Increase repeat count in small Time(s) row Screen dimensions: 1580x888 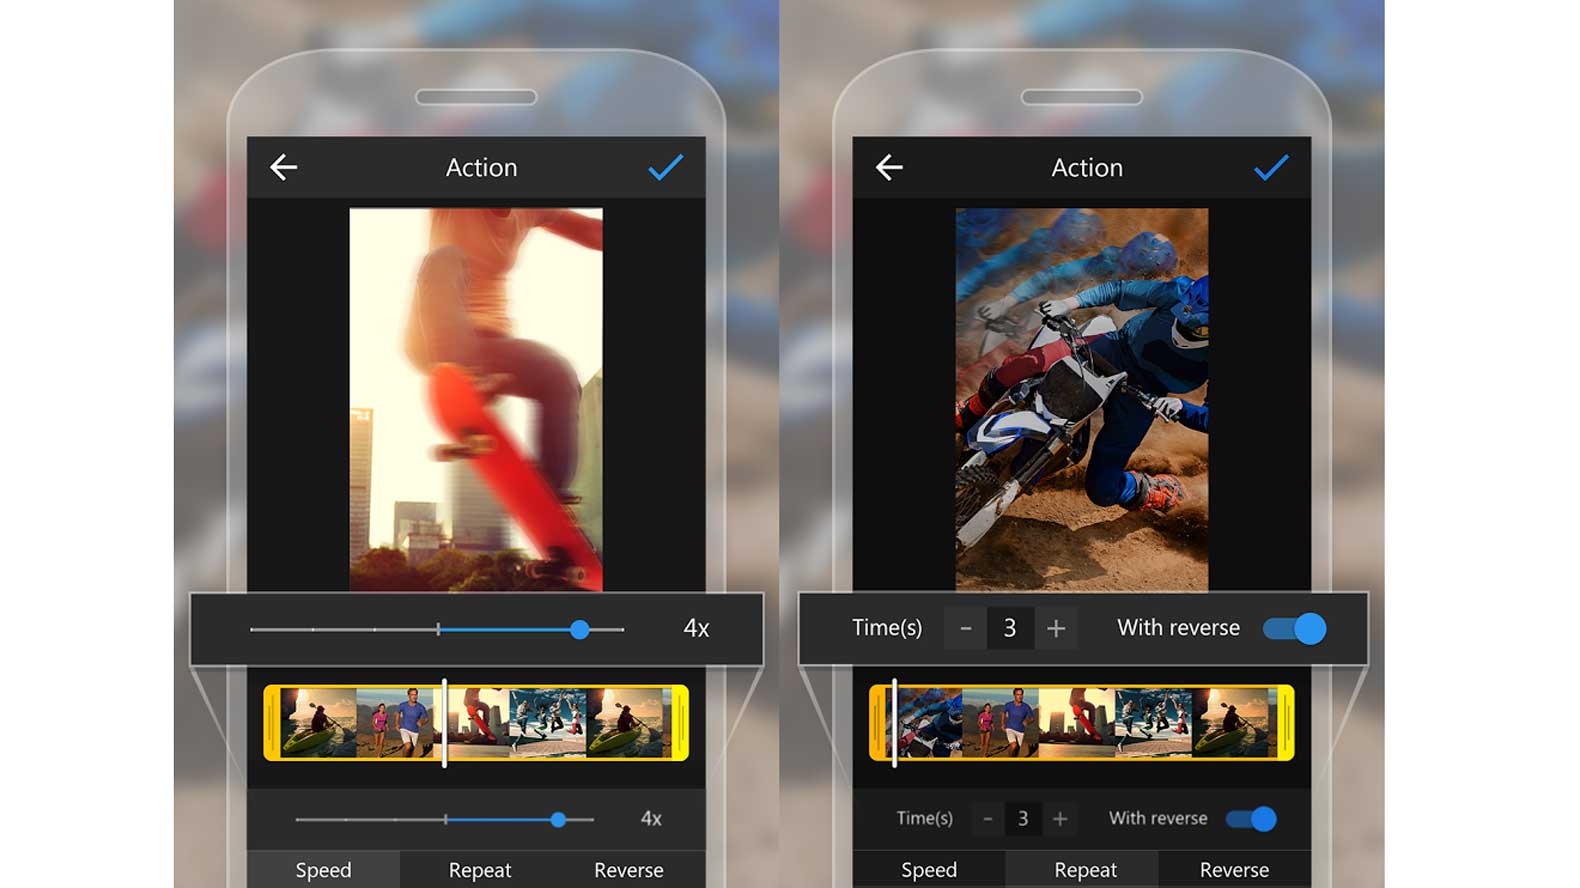pos(1060,819)
